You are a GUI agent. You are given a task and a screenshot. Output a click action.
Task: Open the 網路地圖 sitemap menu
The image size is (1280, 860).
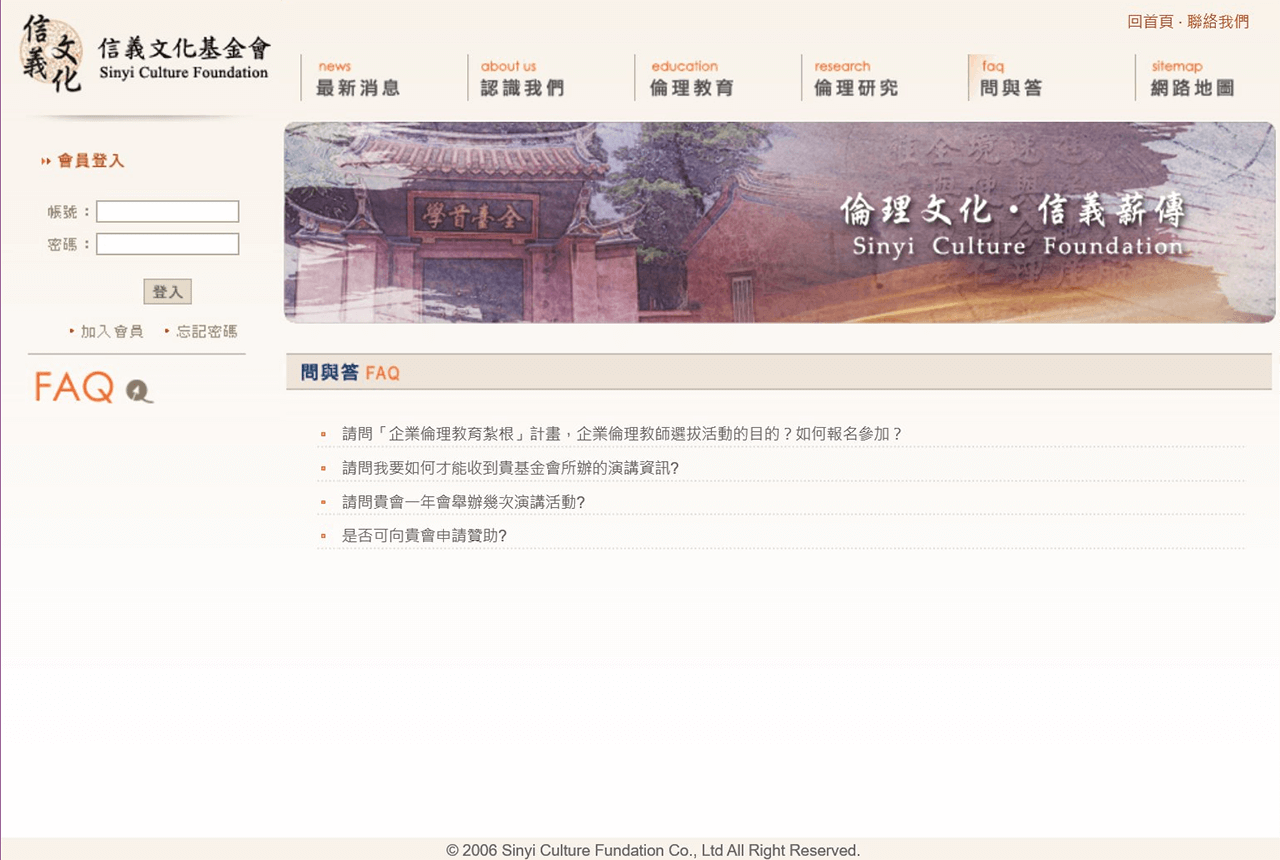(1192, 78)
